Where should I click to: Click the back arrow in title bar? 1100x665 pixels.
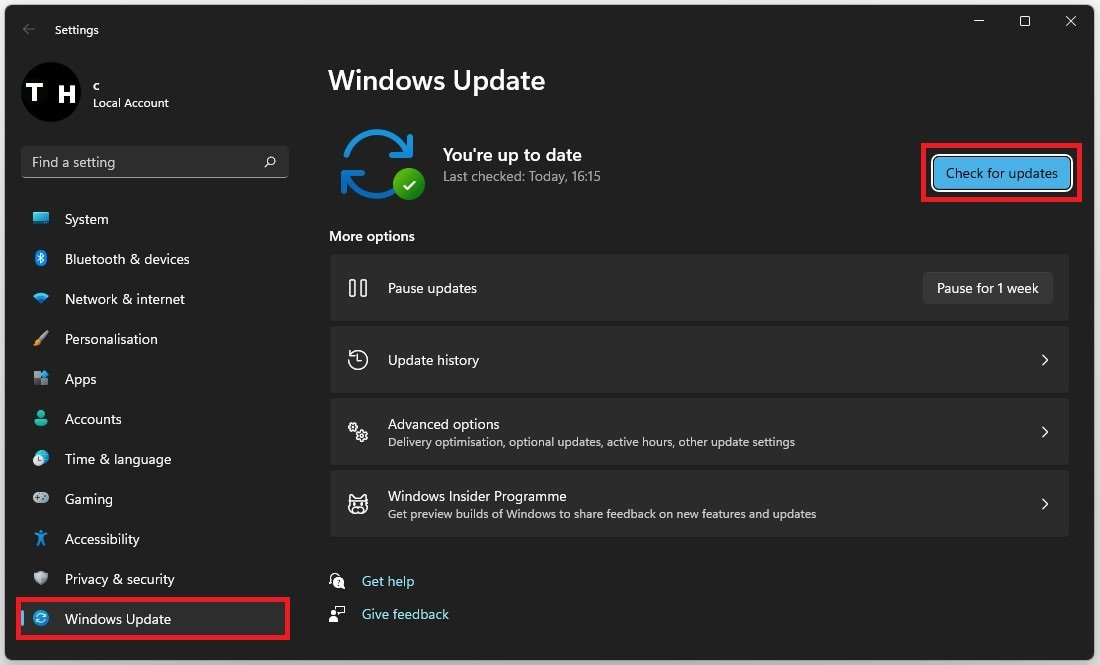coord(29,29)
